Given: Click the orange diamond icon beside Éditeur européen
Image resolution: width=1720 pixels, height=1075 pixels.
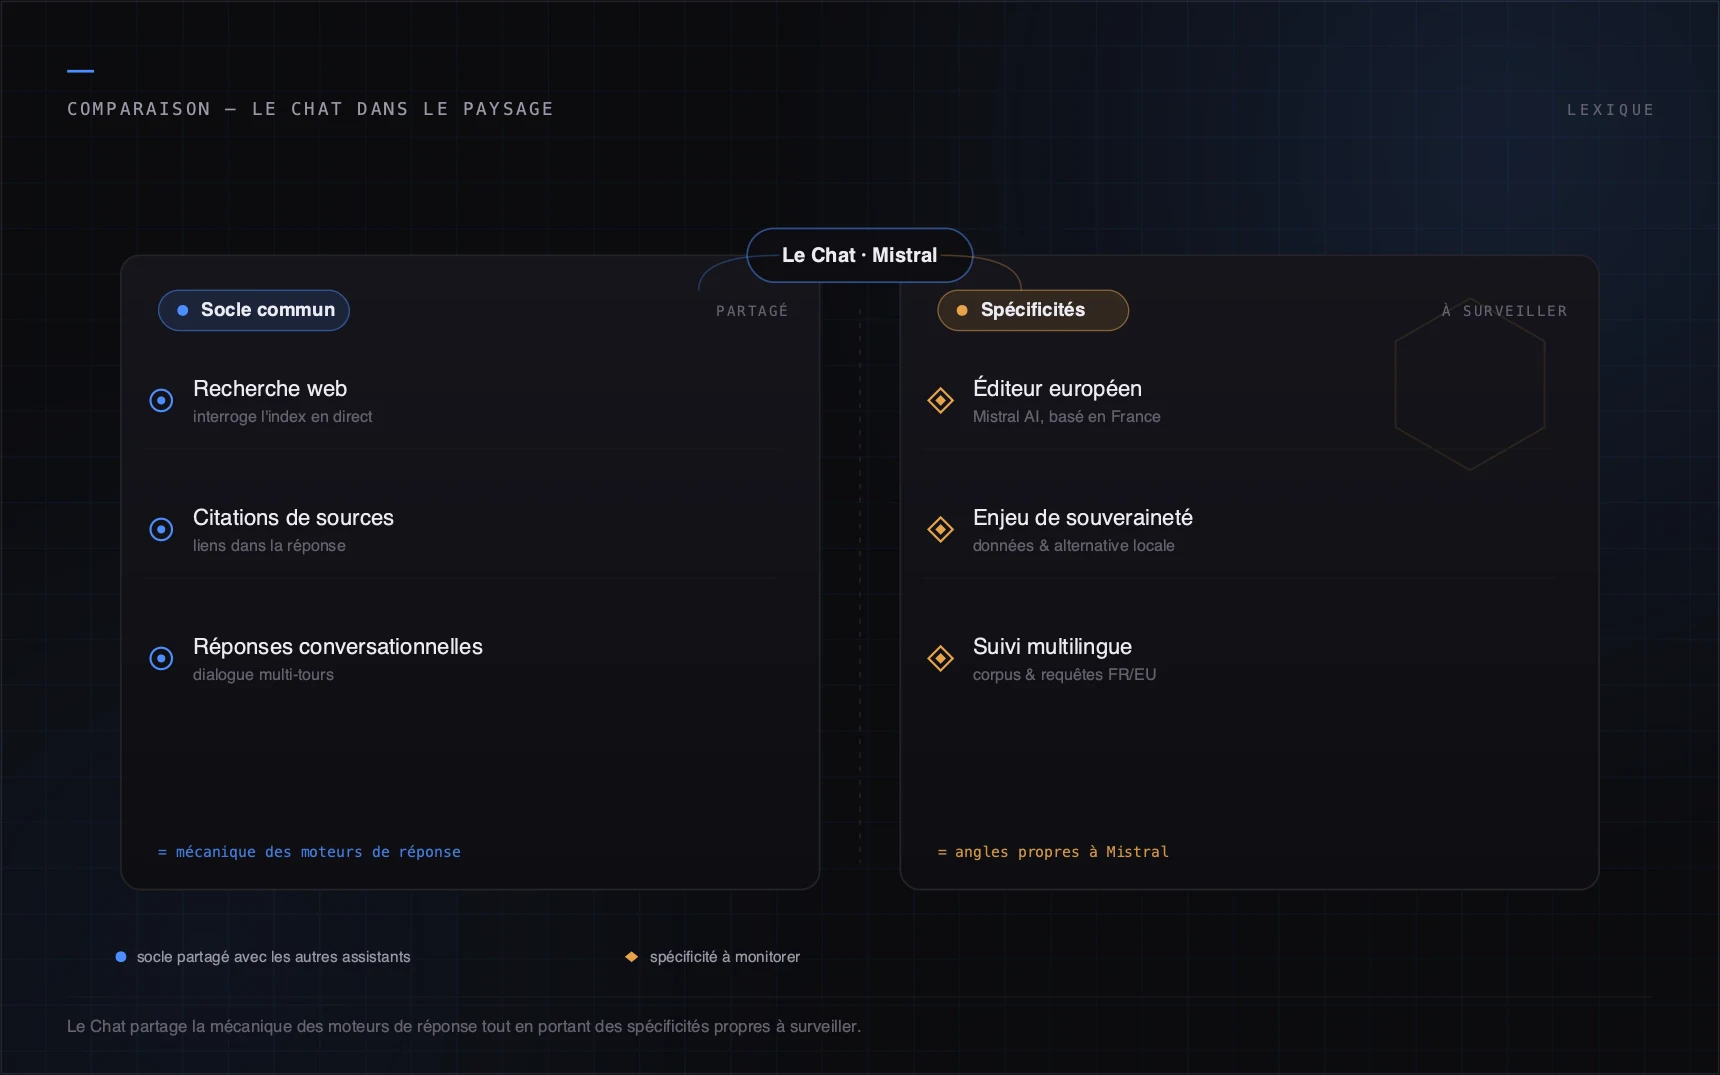Looking at the screenshot, I should [940, 401].
